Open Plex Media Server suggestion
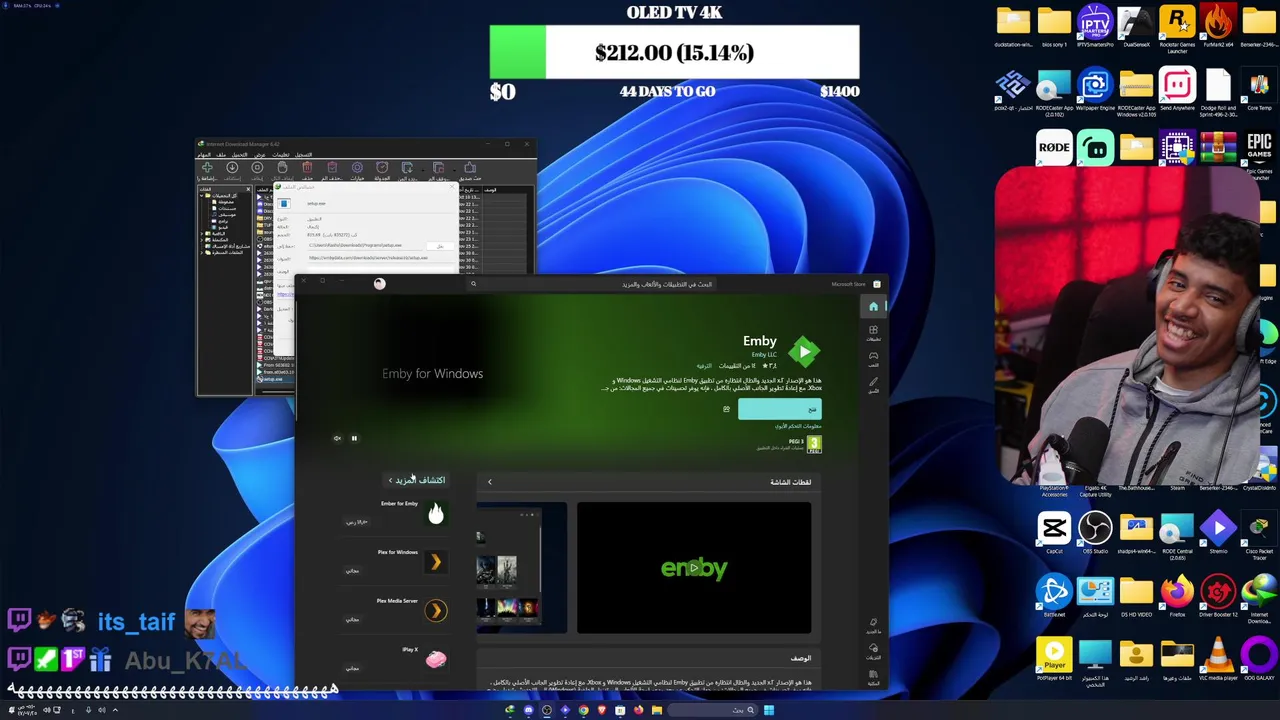 tap(397, 610)
